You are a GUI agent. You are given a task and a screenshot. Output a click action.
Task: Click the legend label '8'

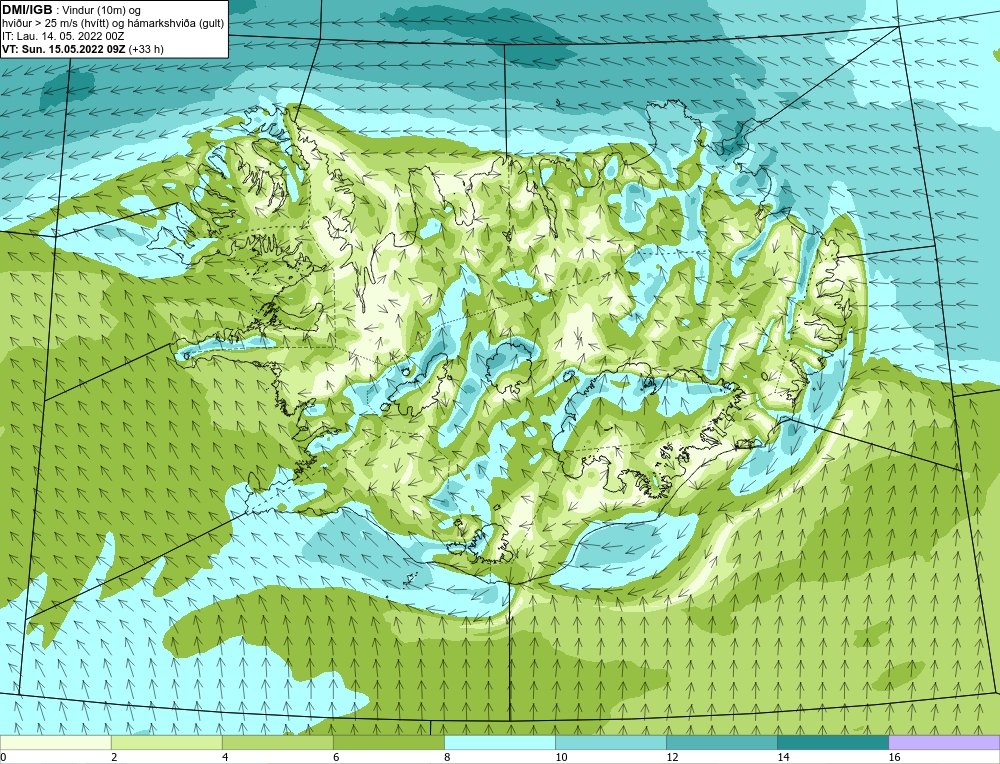point(447,757)
